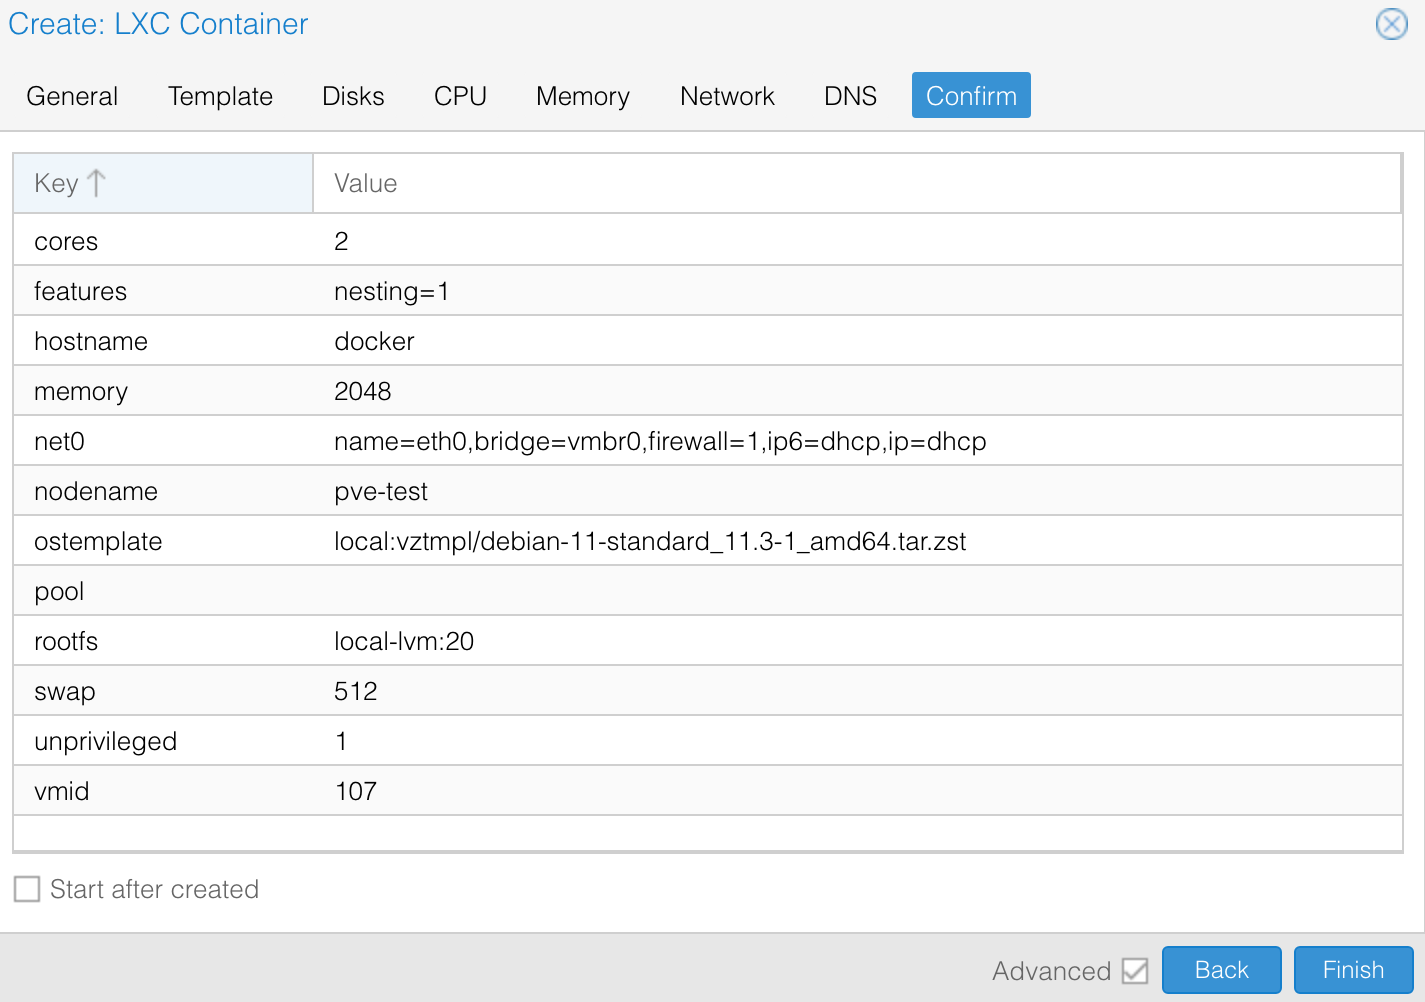Open the DNS tab
Viewport: 1425px width, 1002px height.
[849, 95]
